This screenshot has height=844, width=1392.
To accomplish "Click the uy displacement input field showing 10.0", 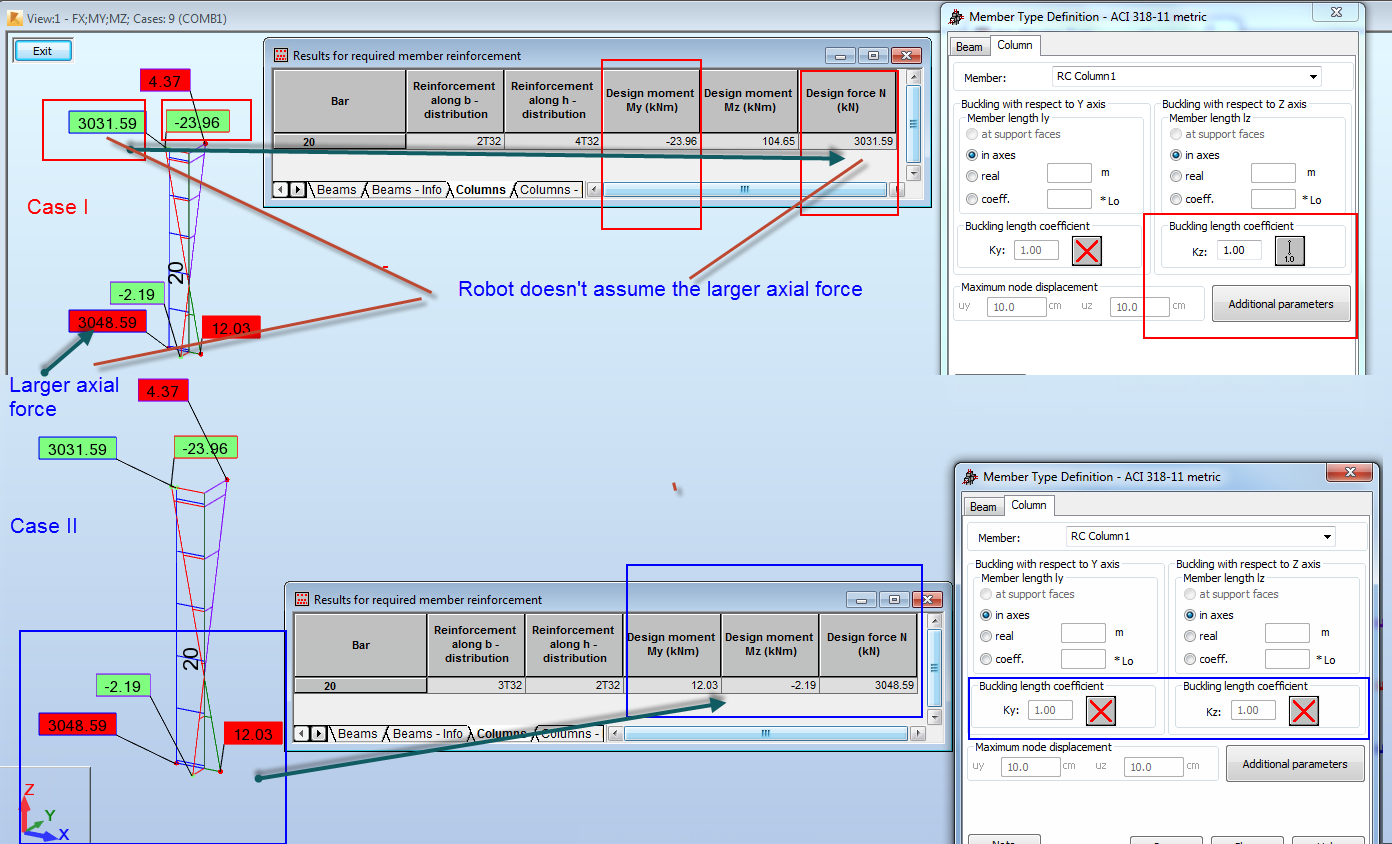I will (1016, 306).
